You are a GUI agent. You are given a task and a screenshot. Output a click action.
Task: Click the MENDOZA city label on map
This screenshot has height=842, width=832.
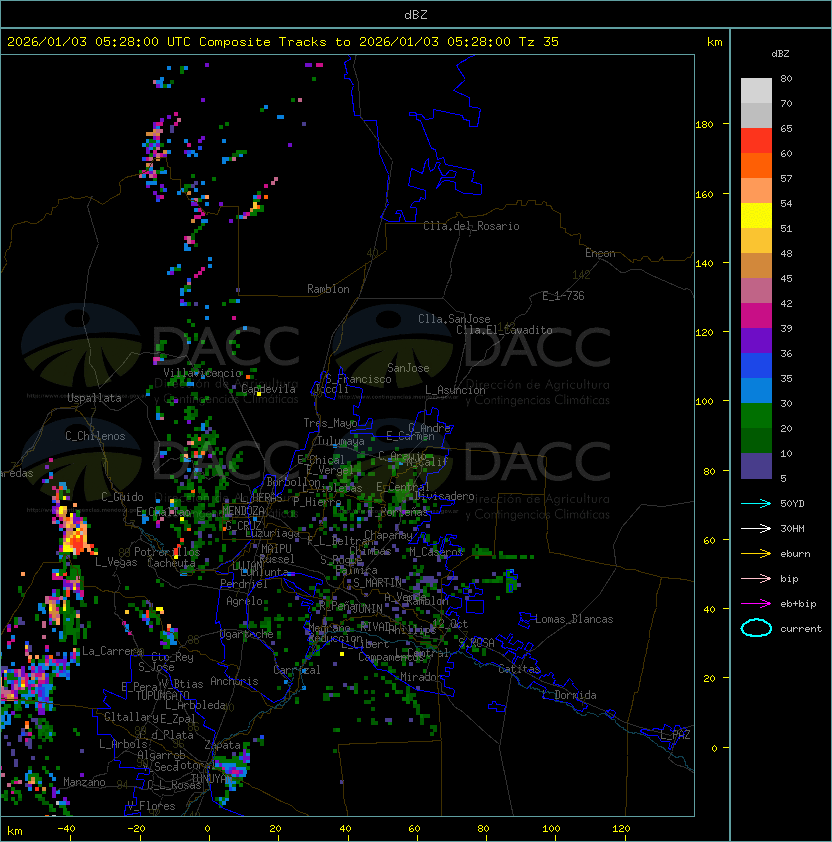[243, 511]
